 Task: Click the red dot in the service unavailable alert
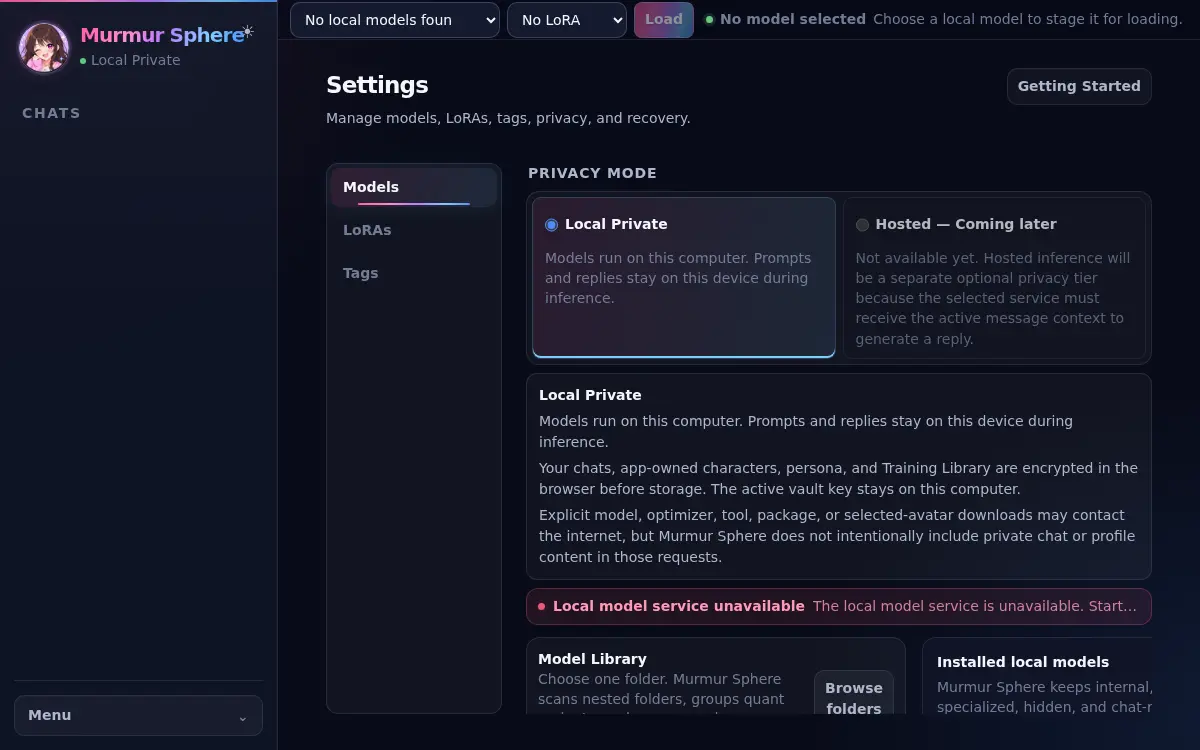pos(541,606)
